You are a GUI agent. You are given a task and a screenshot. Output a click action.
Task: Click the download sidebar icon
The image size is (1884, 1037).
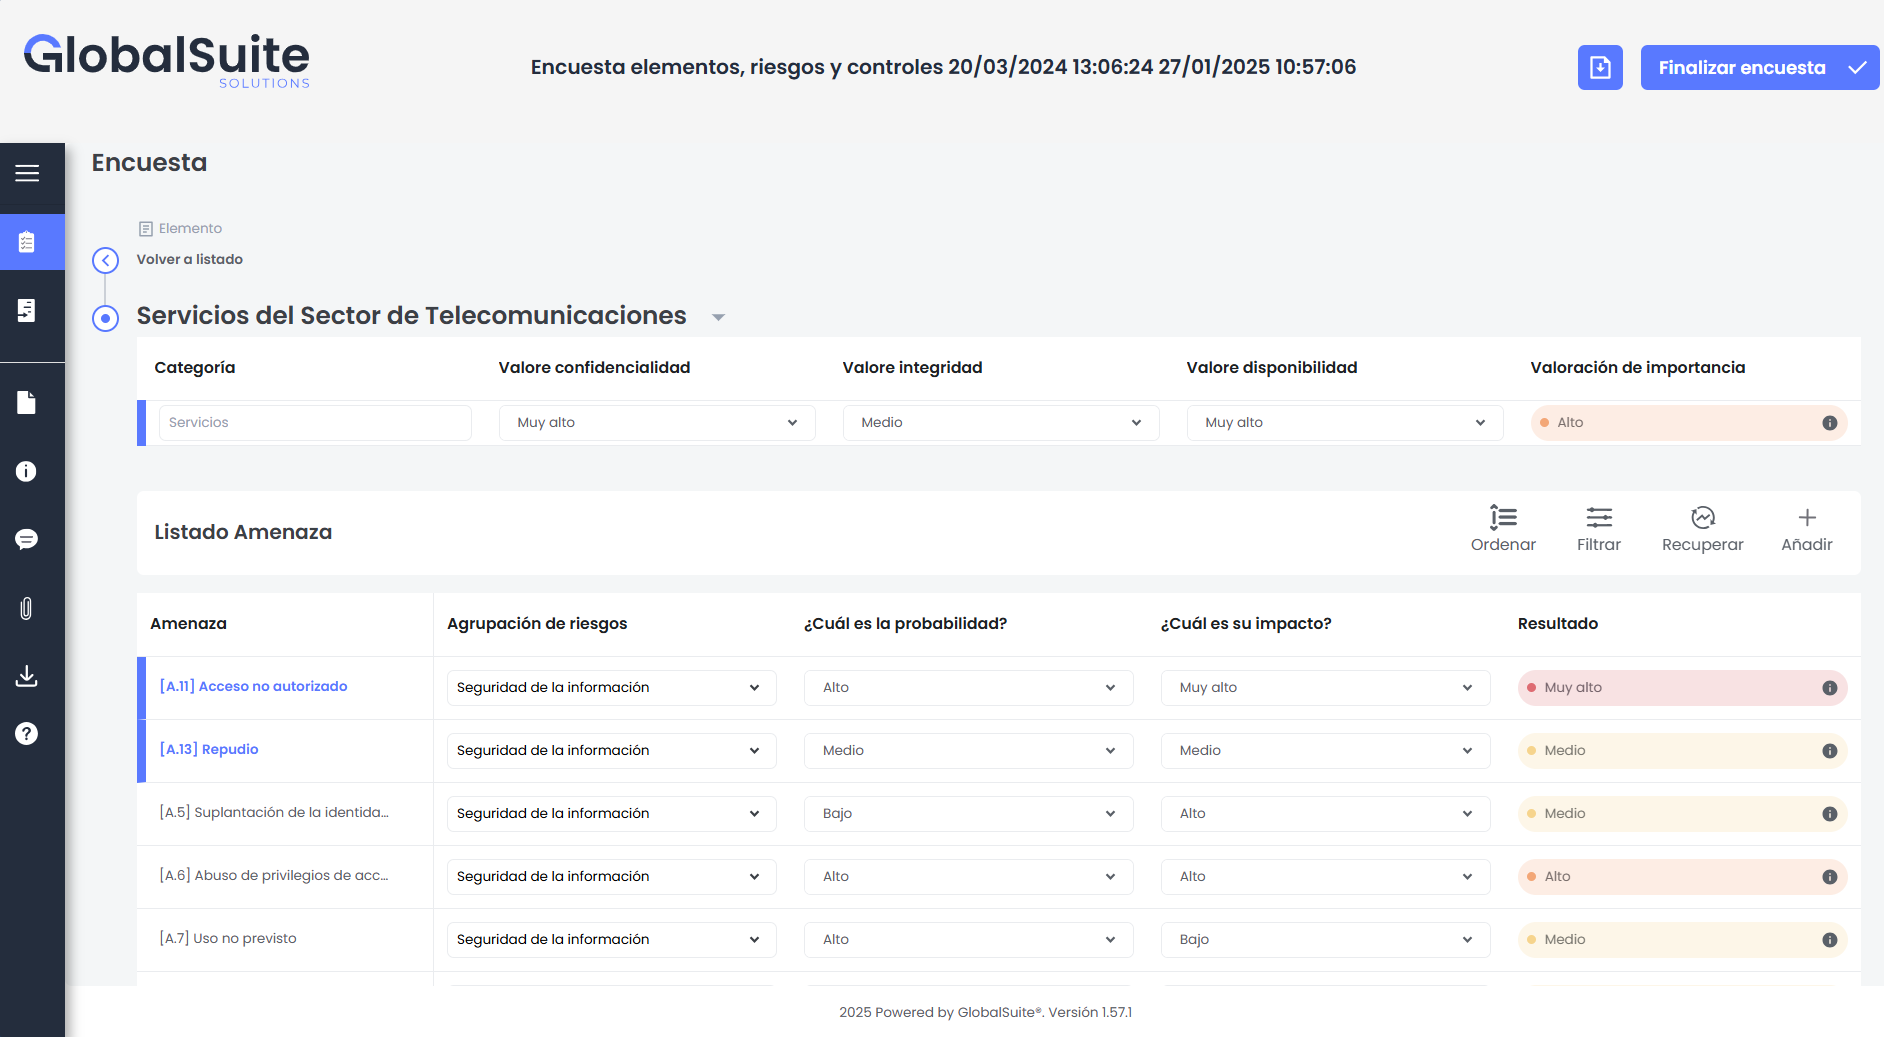27,676
